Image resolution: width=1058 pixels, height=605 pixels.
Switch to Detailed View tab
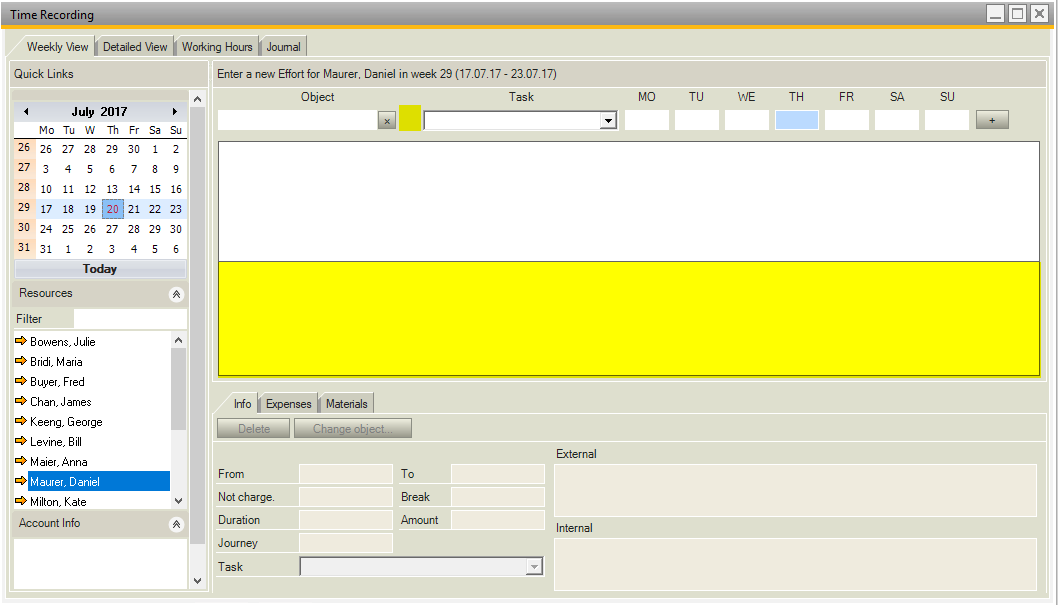pos(135,47)
